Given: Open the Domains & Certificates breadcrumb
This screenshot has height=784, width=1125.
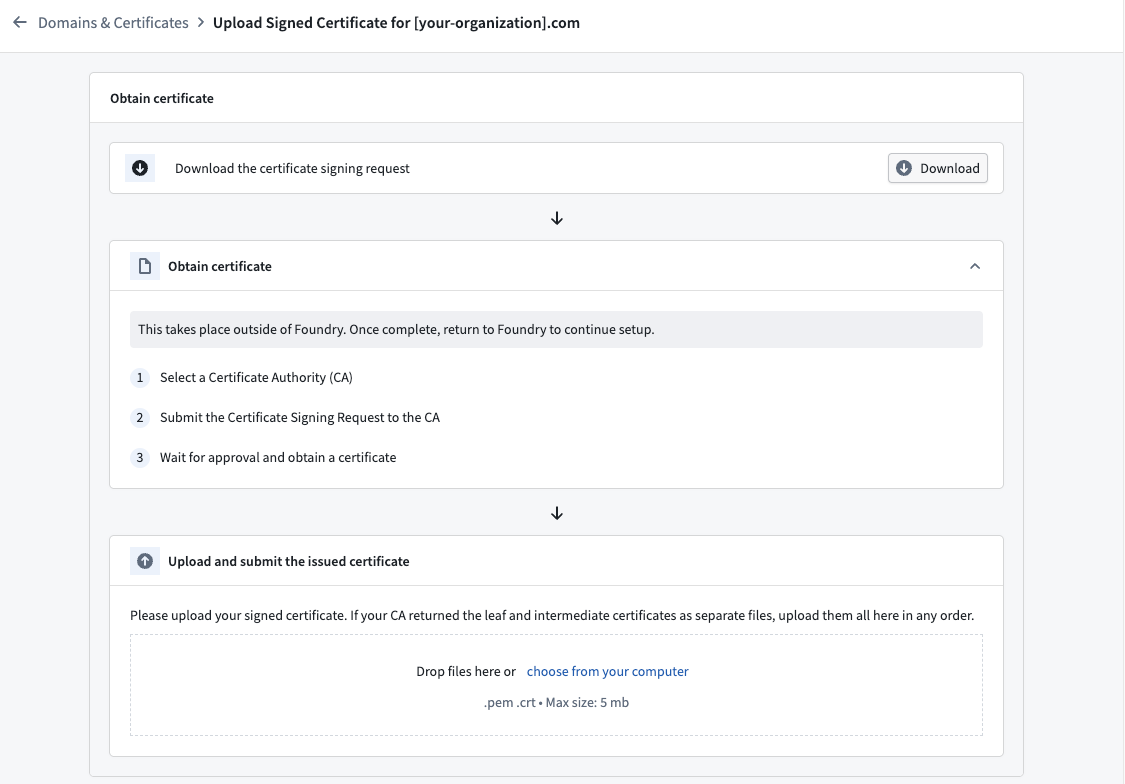Looking at the screenshot, I should click(x=113, y=22).
